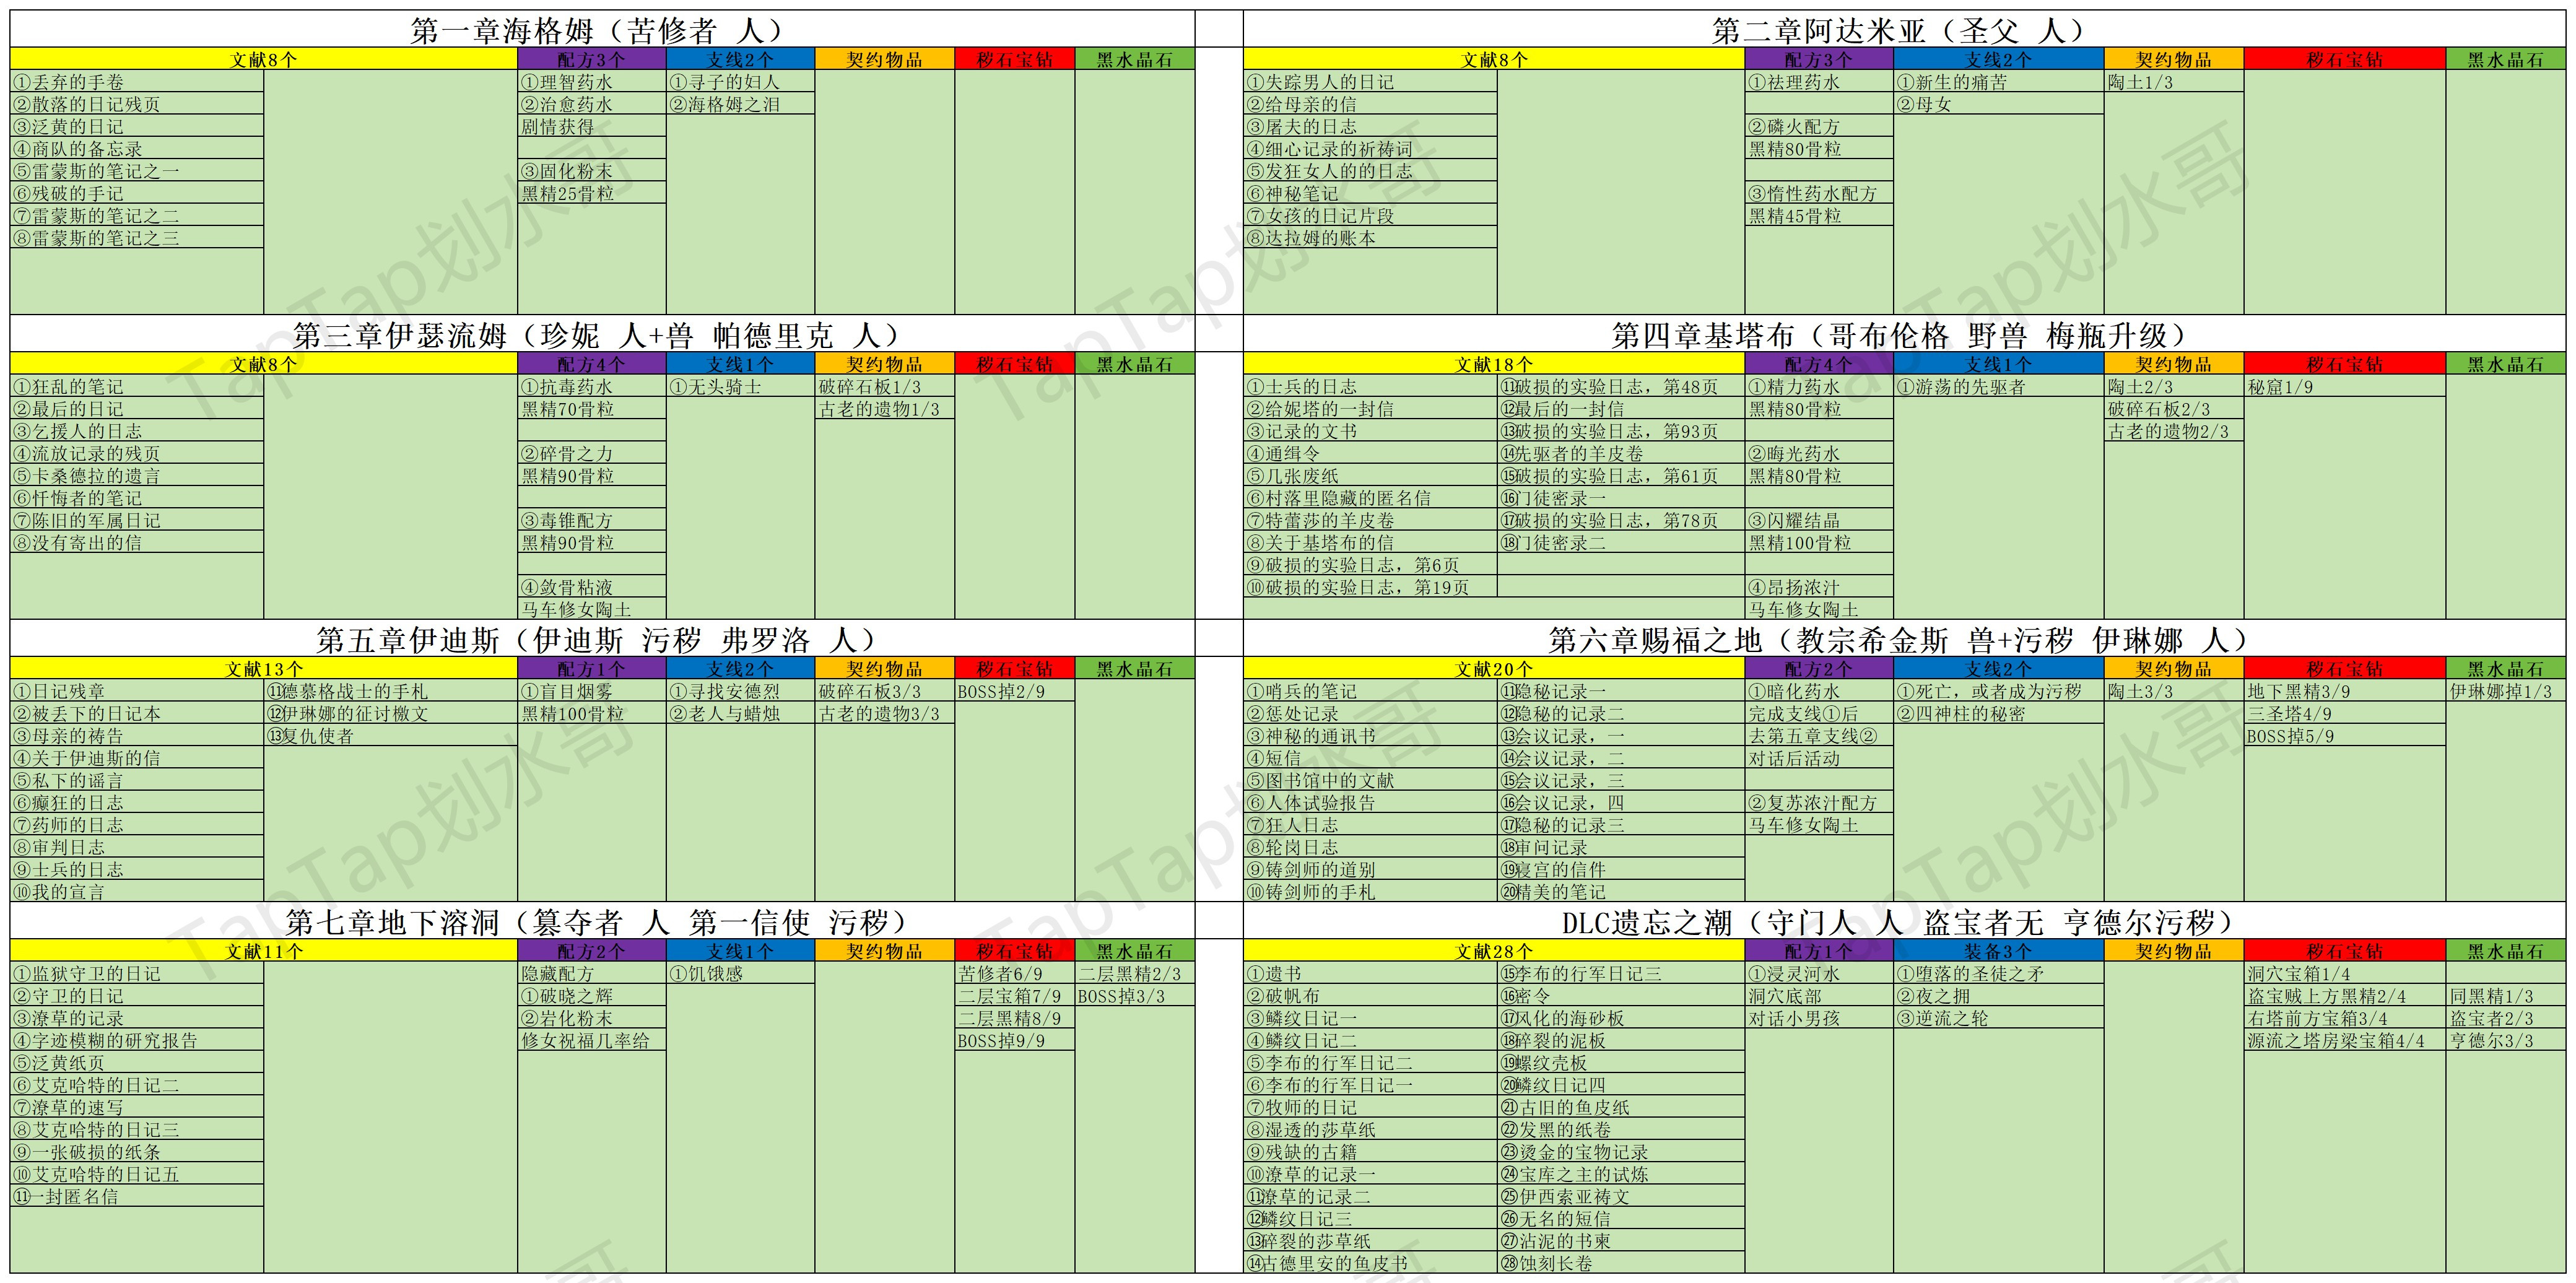Select the 第六章赐福之地 chapter title
2576x1283 pixels.
(1904, 639)
